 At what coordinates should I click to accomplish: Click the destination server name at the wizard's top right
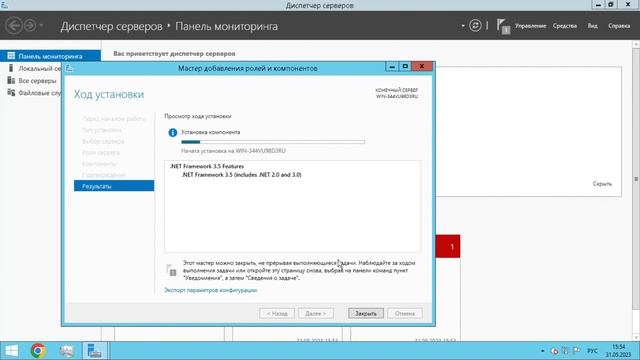tap(397, 96)
